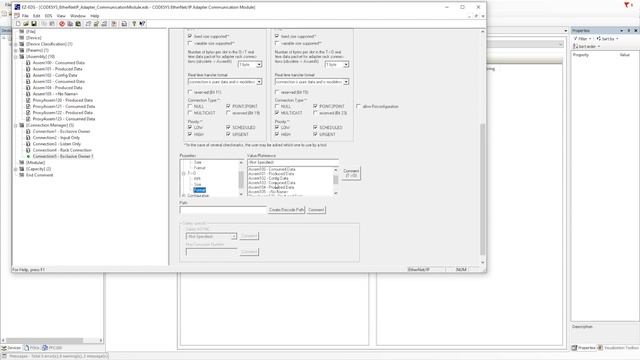The width and height of the screenshot is (640, 360).
Task: Click the Comment button beside Path field
Action: 316,210
